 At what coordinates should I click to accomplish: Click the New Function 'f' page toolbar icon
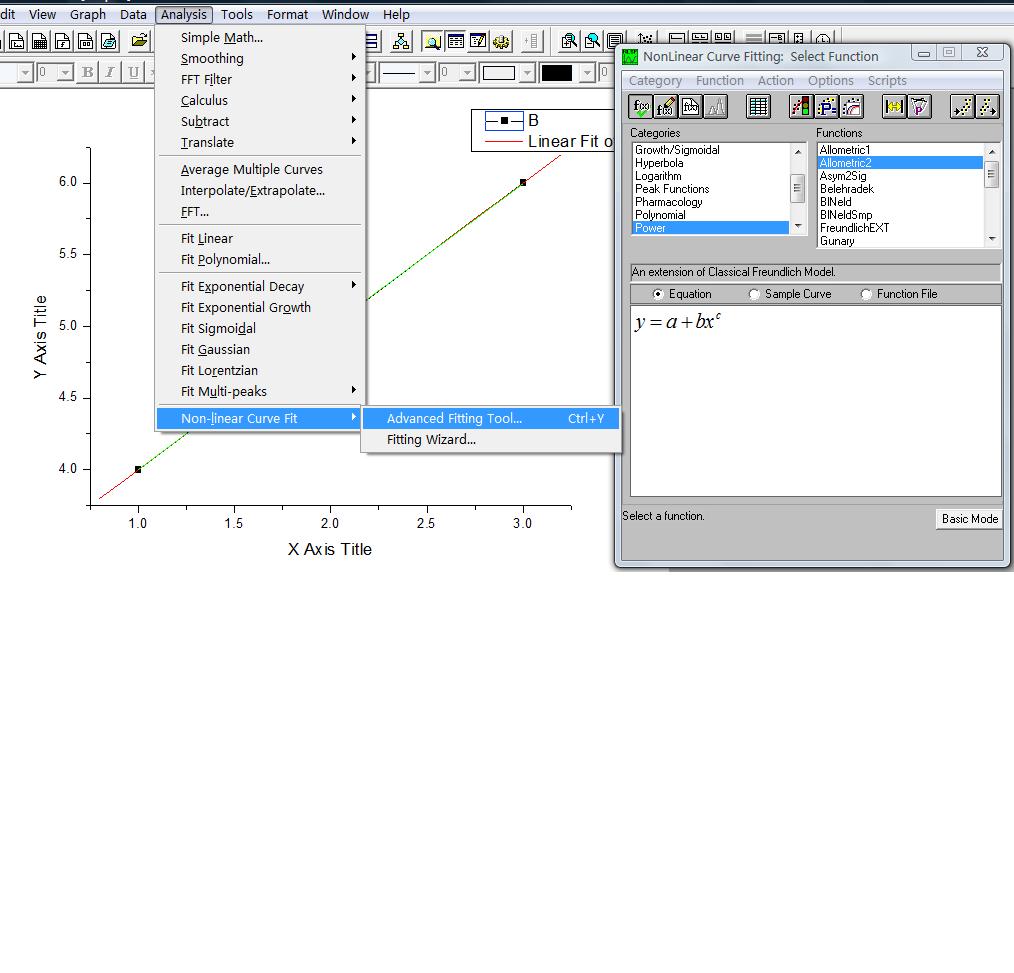(62, 42)
